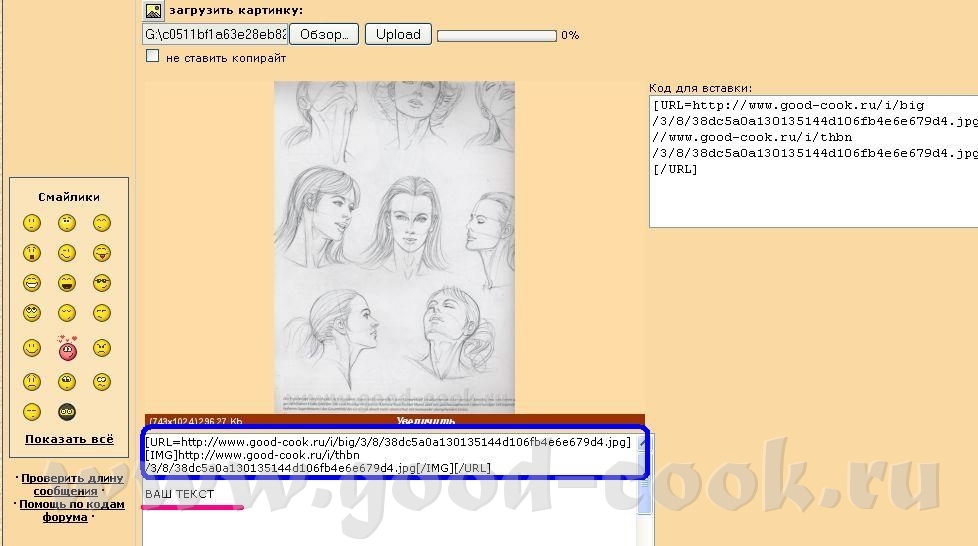Click the Увеличить link under the image
Screen dimensions: 978x546
426,421
